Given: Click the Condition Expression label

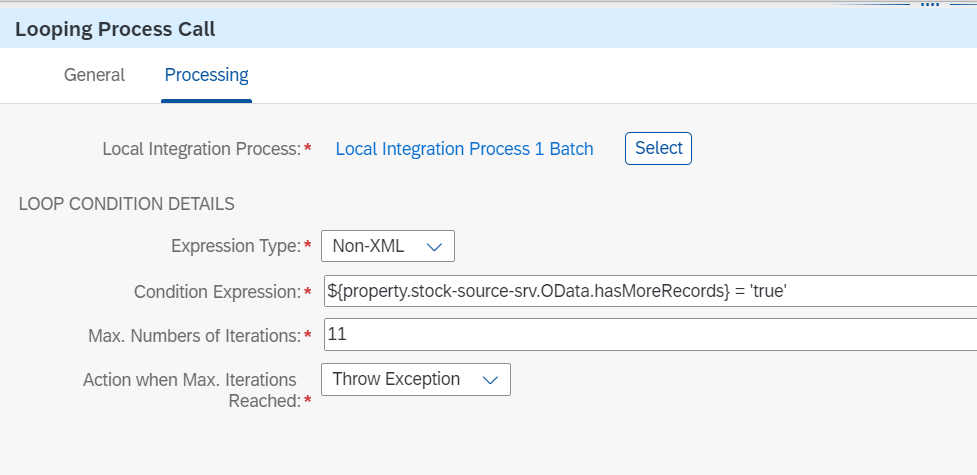Looking at the screenshot, I should point(216,291).
